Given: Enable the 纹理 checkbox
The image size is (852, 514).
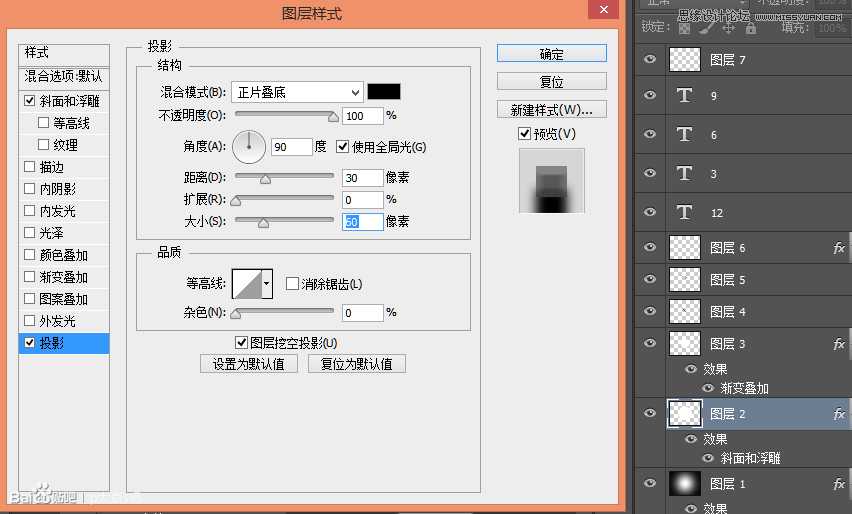Looking at the screenshot, I should pos(43,145).
